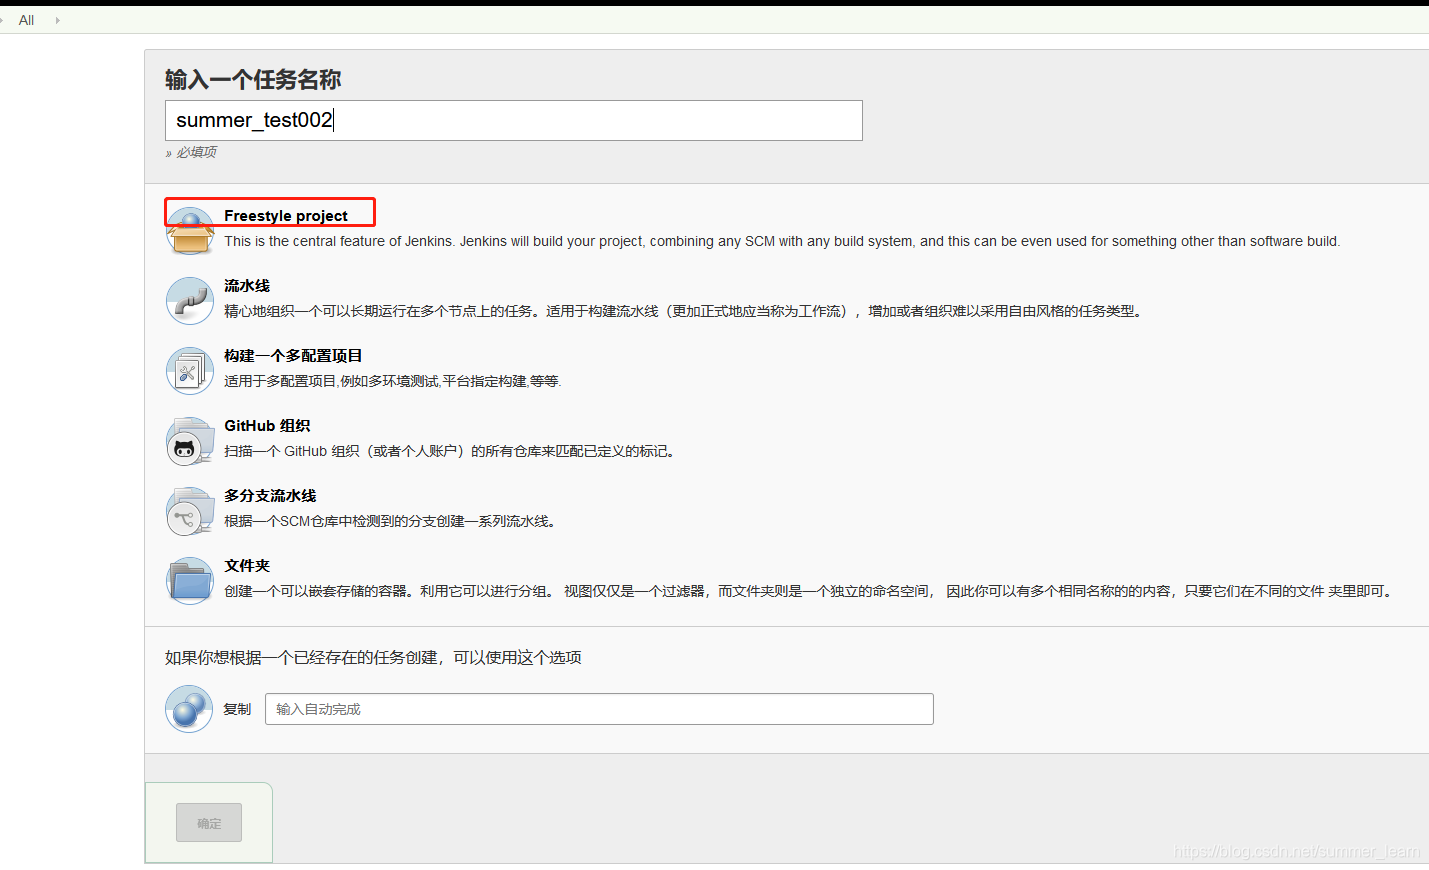Click the 文件夹 folder icon

[x=190, y=581]
